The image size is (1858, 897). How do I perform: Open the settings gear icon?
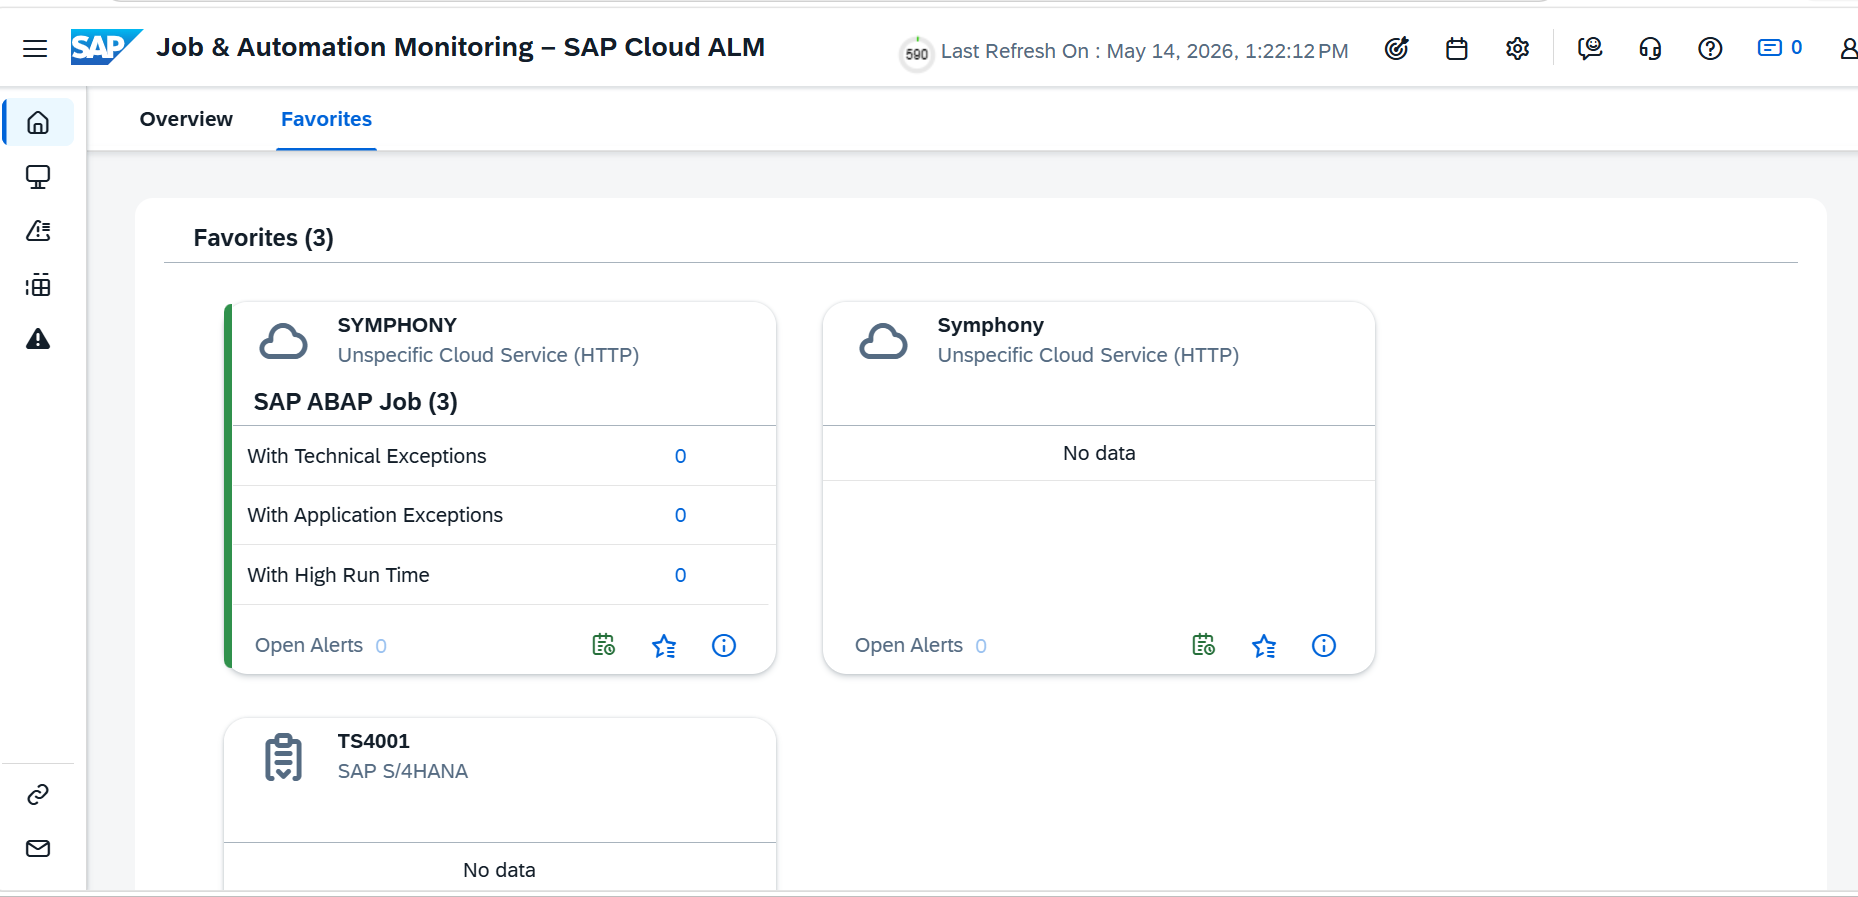pyautogui.click(x=1517, y=48)
